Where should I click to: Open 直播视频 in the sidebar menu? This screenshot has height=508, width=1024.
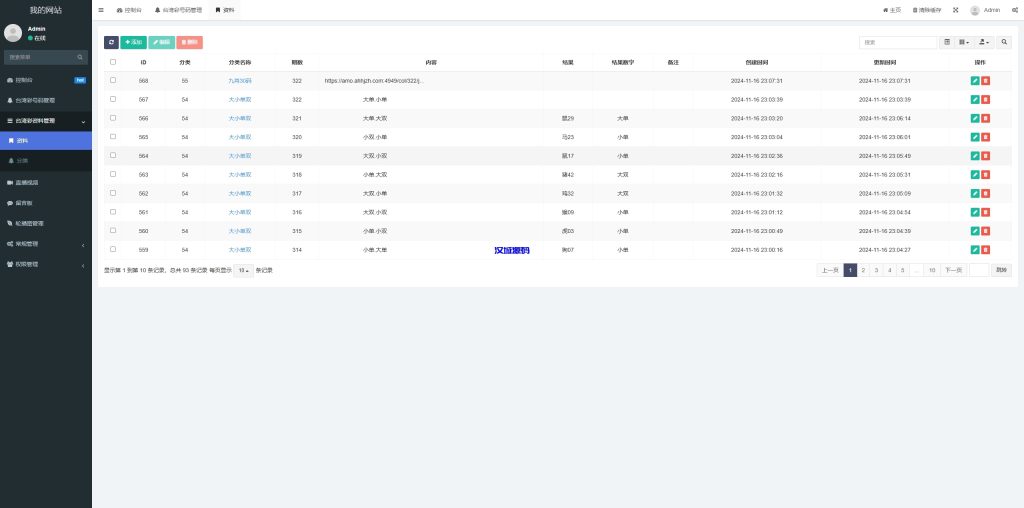[x=45, y=182]
